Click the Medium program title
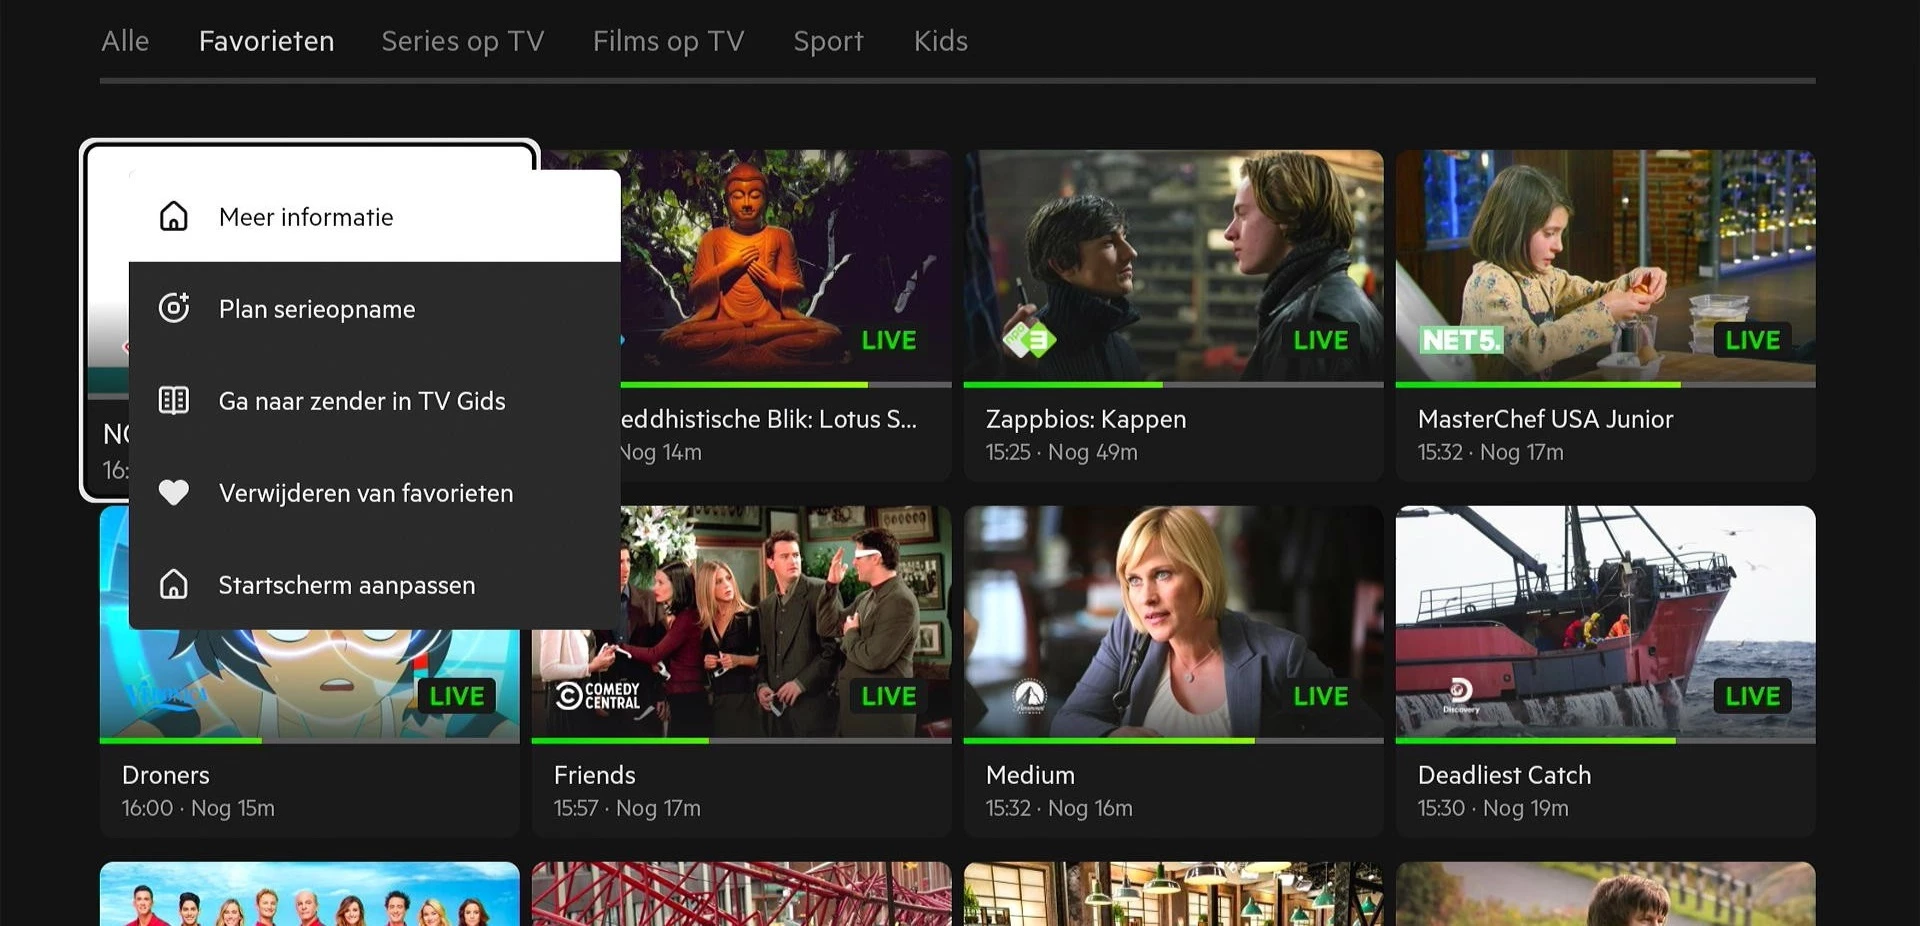The width and height of the screenshot is (1920, 926). [x=1030, y=775]
